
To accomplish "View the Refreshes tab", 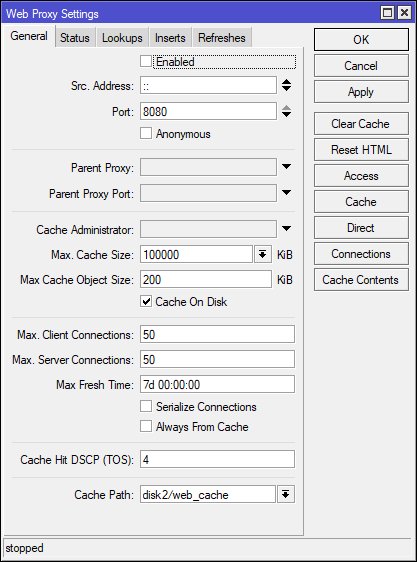I will pyautogui.click(x=222, y=38).
